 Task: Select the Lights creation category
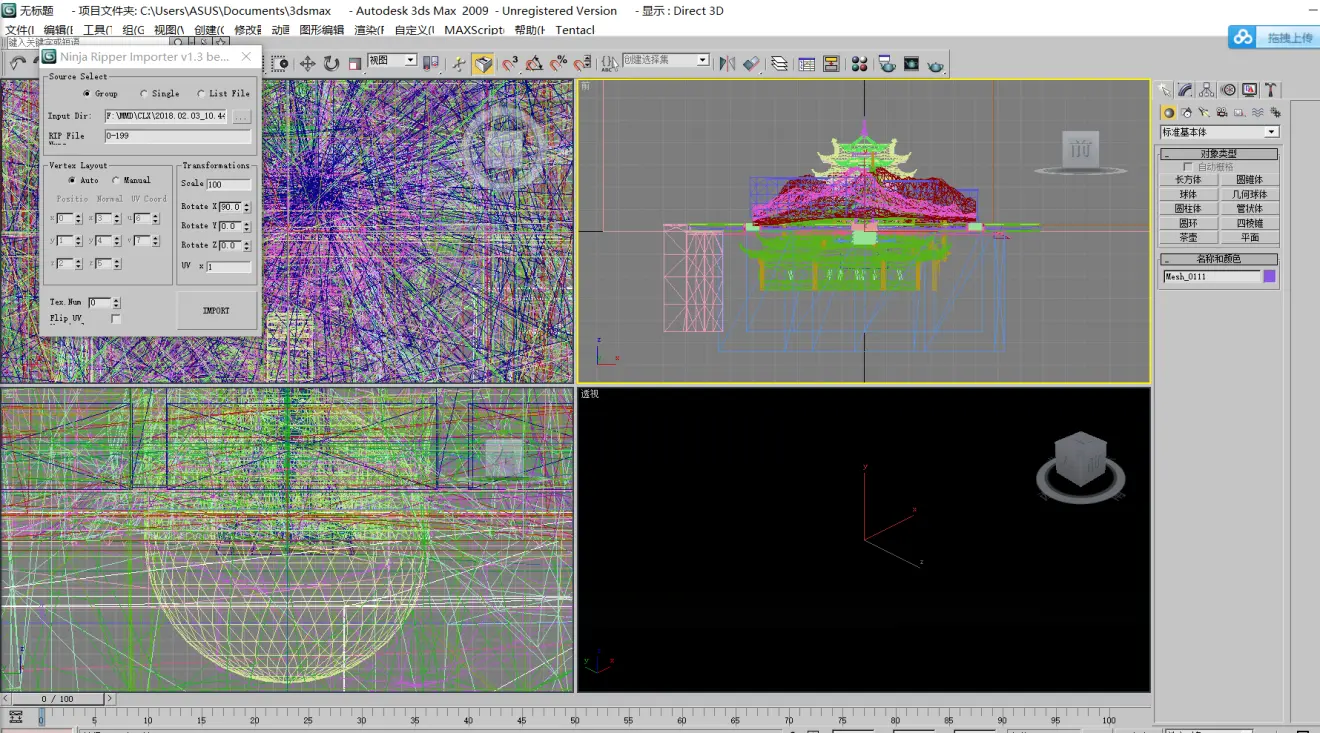pos(1204,113)
